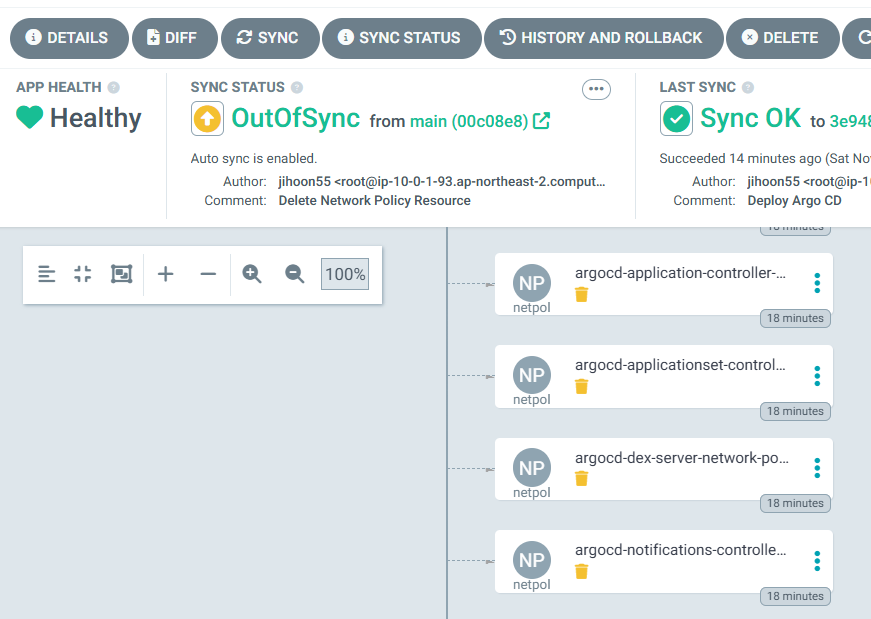Click NP icon of argocd-application-controller
The width and height of the screenshot is (871, 619).
pos(532,283)
